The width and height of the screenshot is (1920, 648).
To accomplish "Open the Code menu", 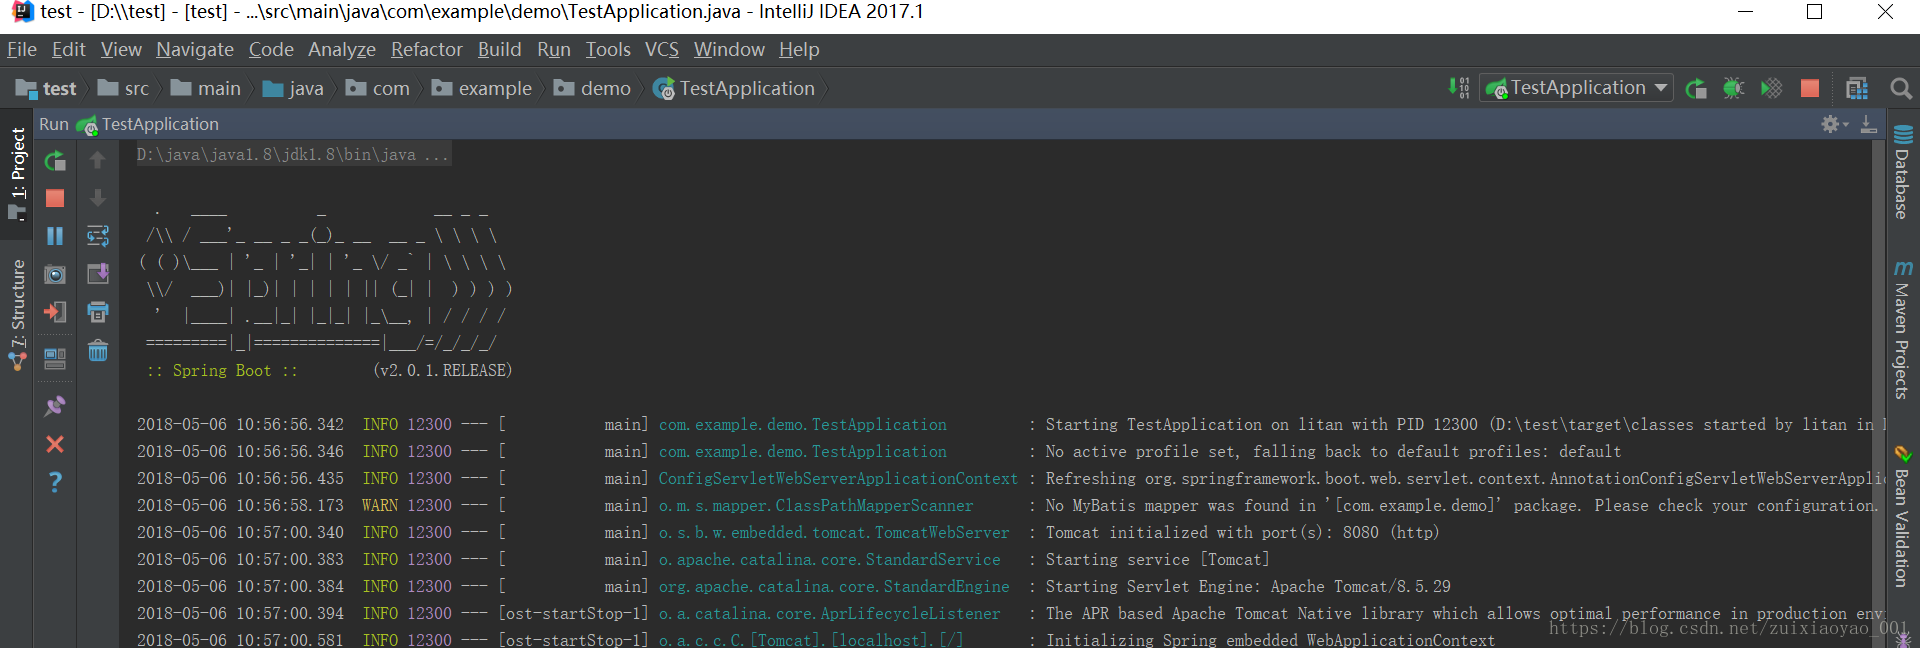I will click(271, 49).
